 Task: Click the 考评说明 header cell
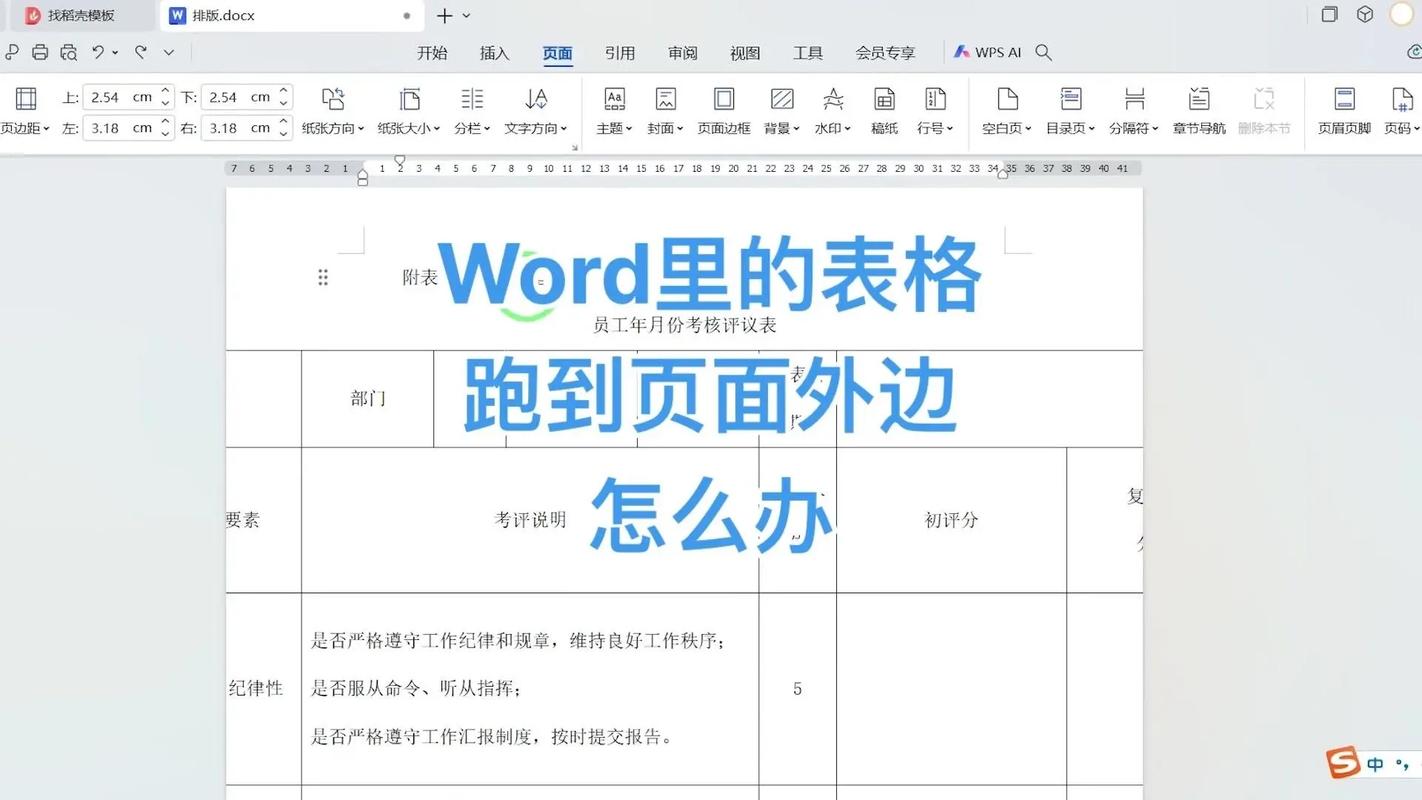[x=530, y=519]
